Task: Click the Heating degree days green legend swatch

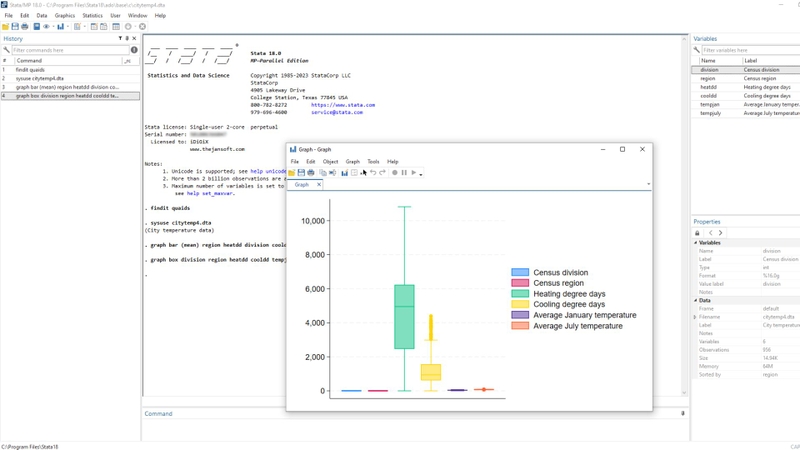Action: pyautogui.click(x=520, y=294)
